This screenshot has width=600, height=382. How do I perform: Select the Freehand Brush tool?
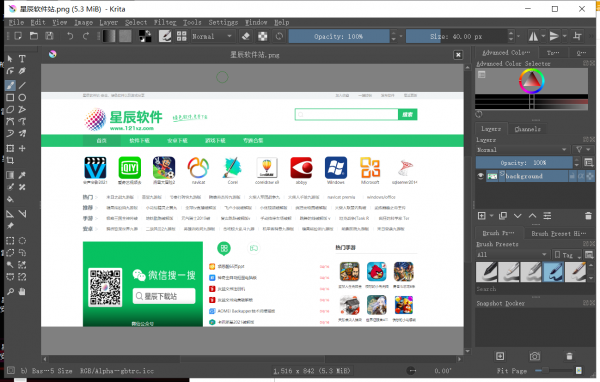(x=10, y=85)
